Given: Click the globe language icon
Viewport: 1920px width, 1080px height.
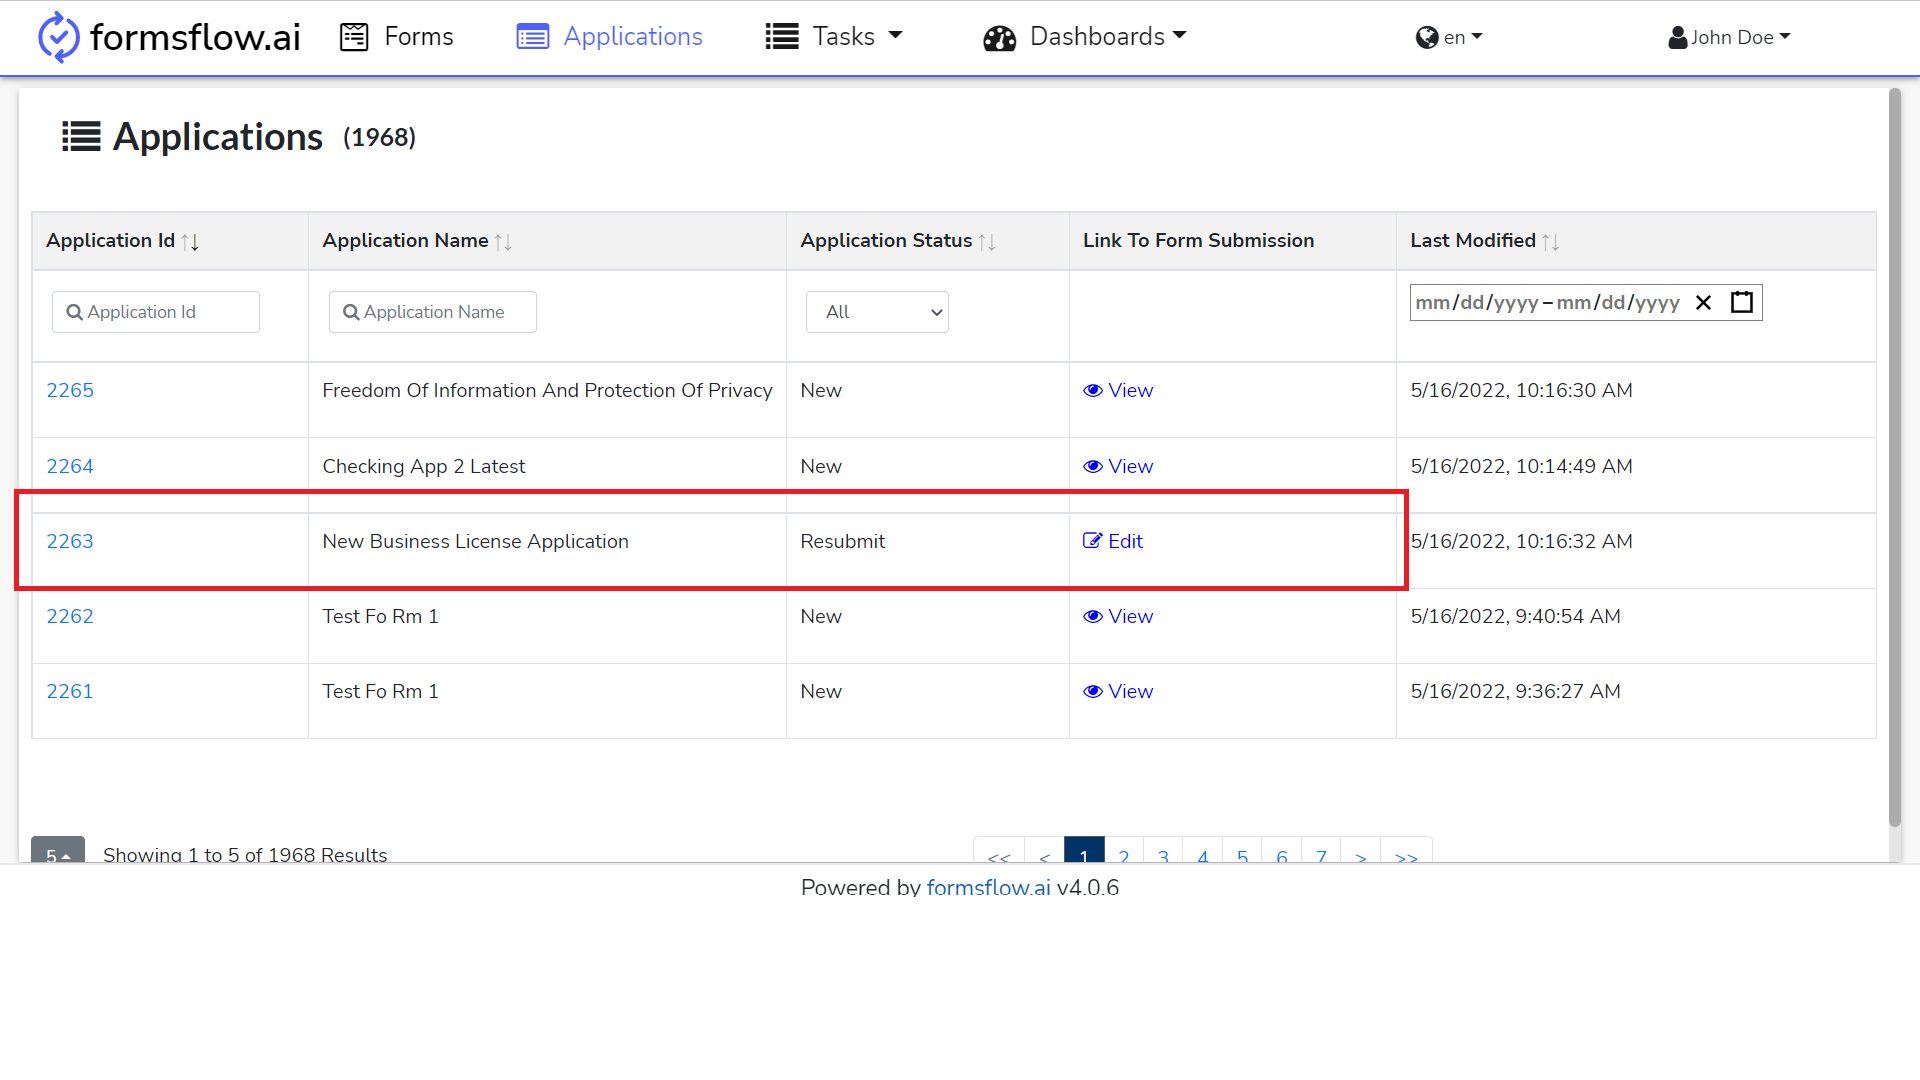Looking at the screenshot, I should pyautogui.click(x=1427, y=37).
